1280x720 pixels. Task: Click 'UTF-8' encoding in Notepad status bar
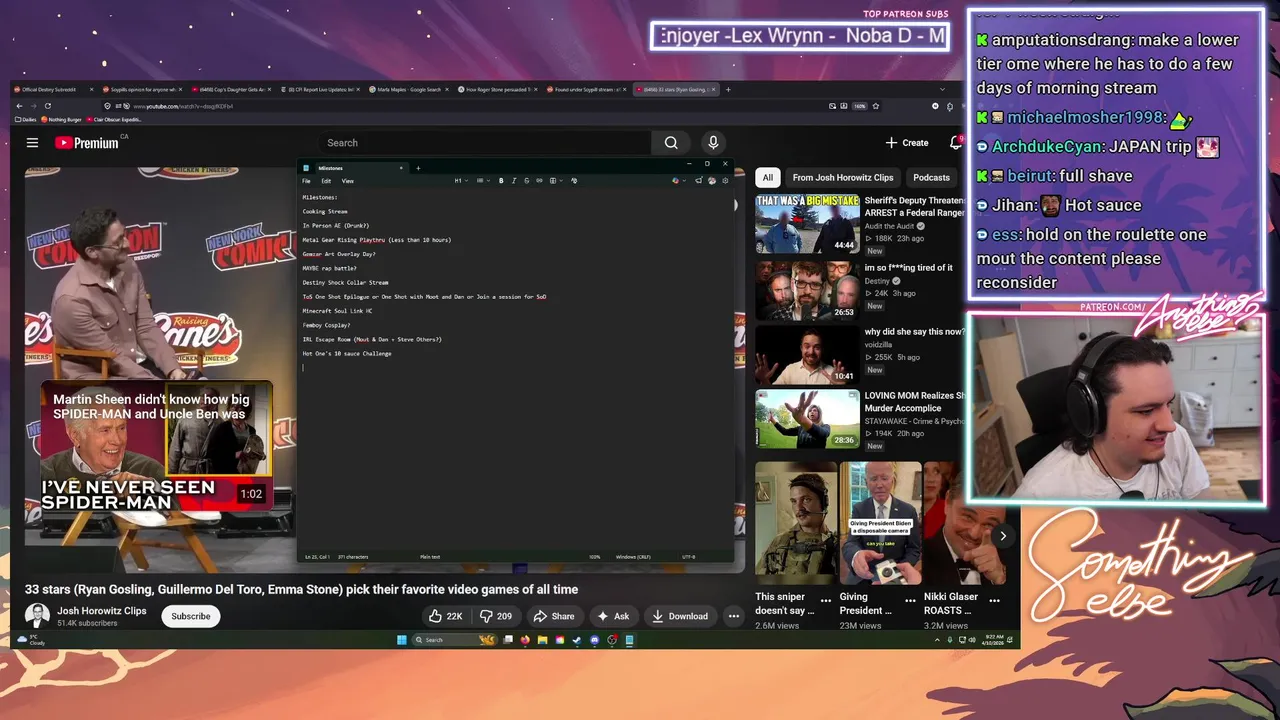[x=689, y=557]
